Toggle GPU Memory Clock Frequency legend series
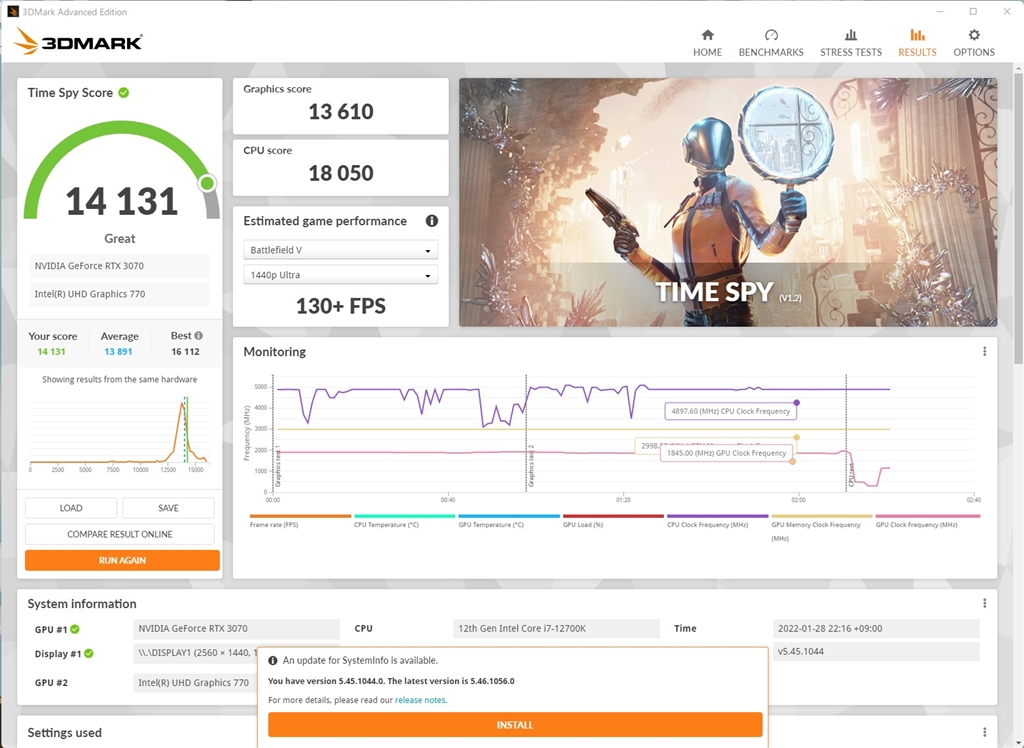The image size is (1024, 748). click(x=822, y=527)
